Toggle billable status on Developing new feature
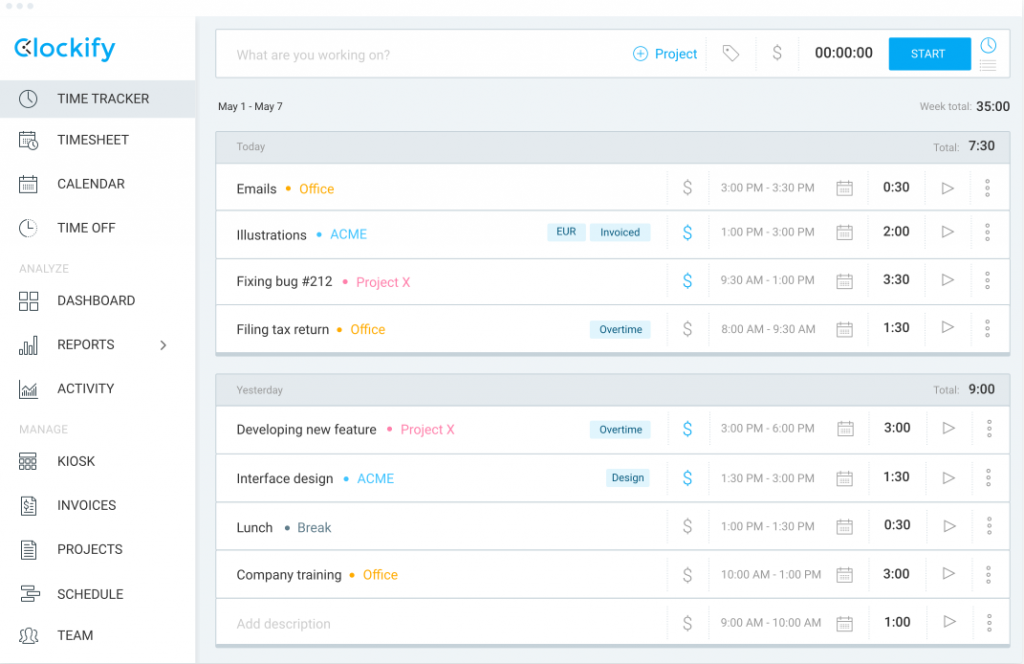The image size is (1024, 664). click(x=687, y=428)
